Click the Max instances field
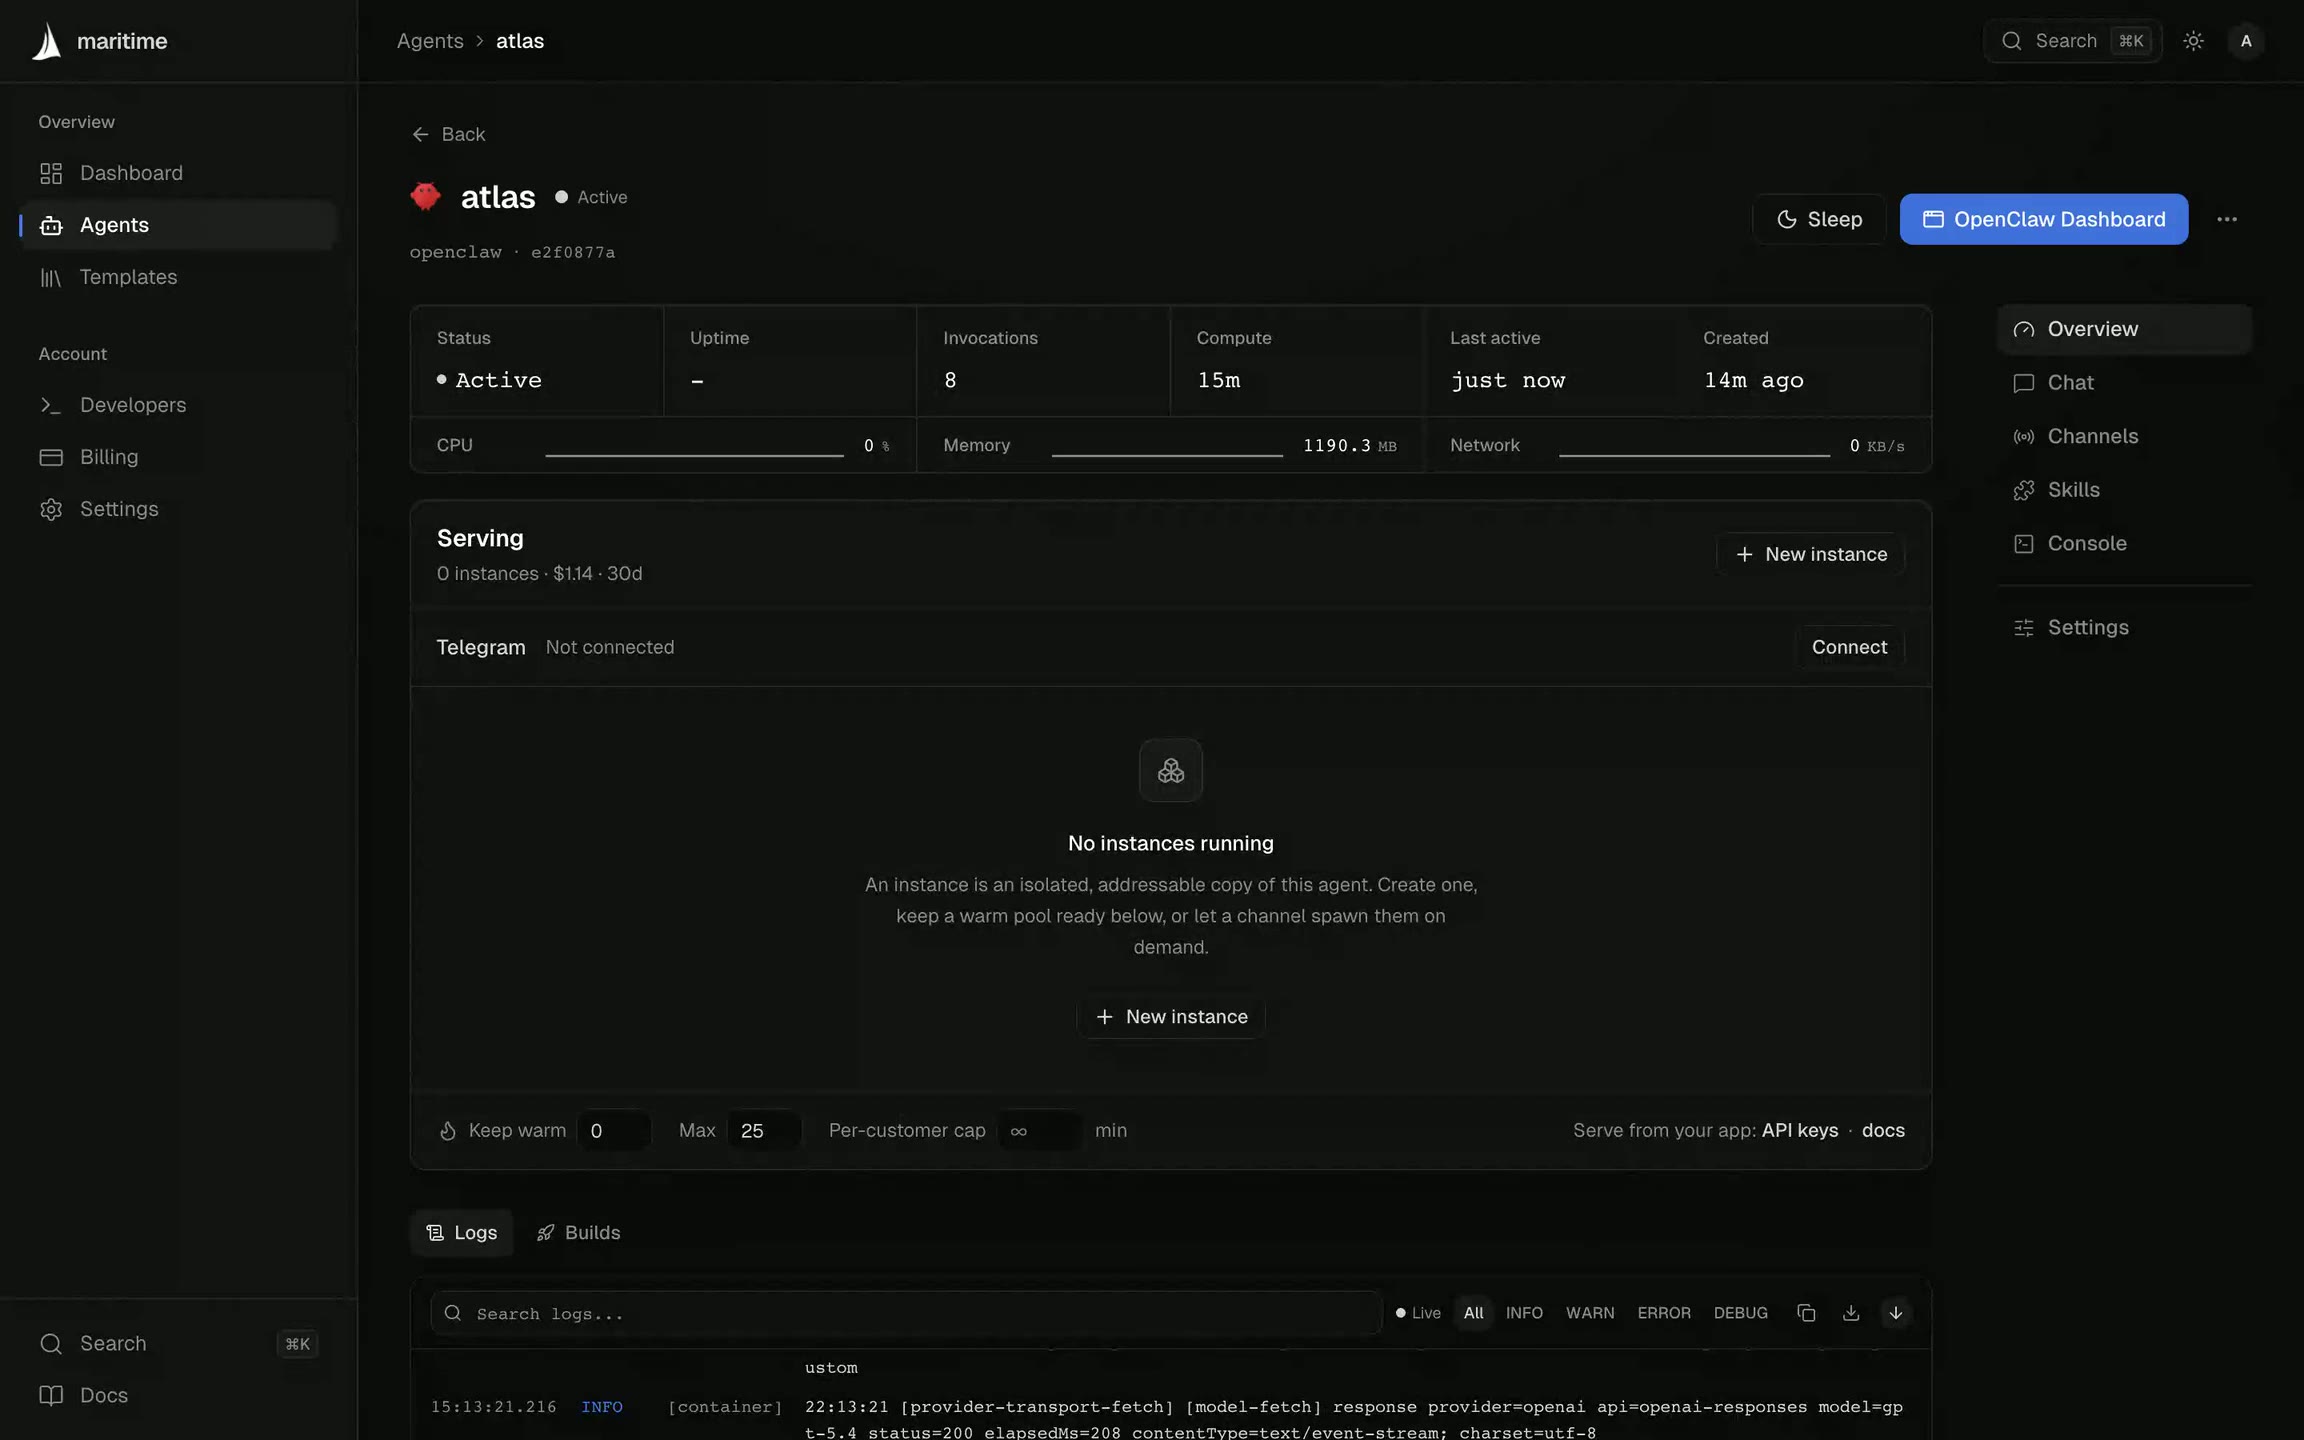The image size is (2304, 1440). [x=764, y=1130]
